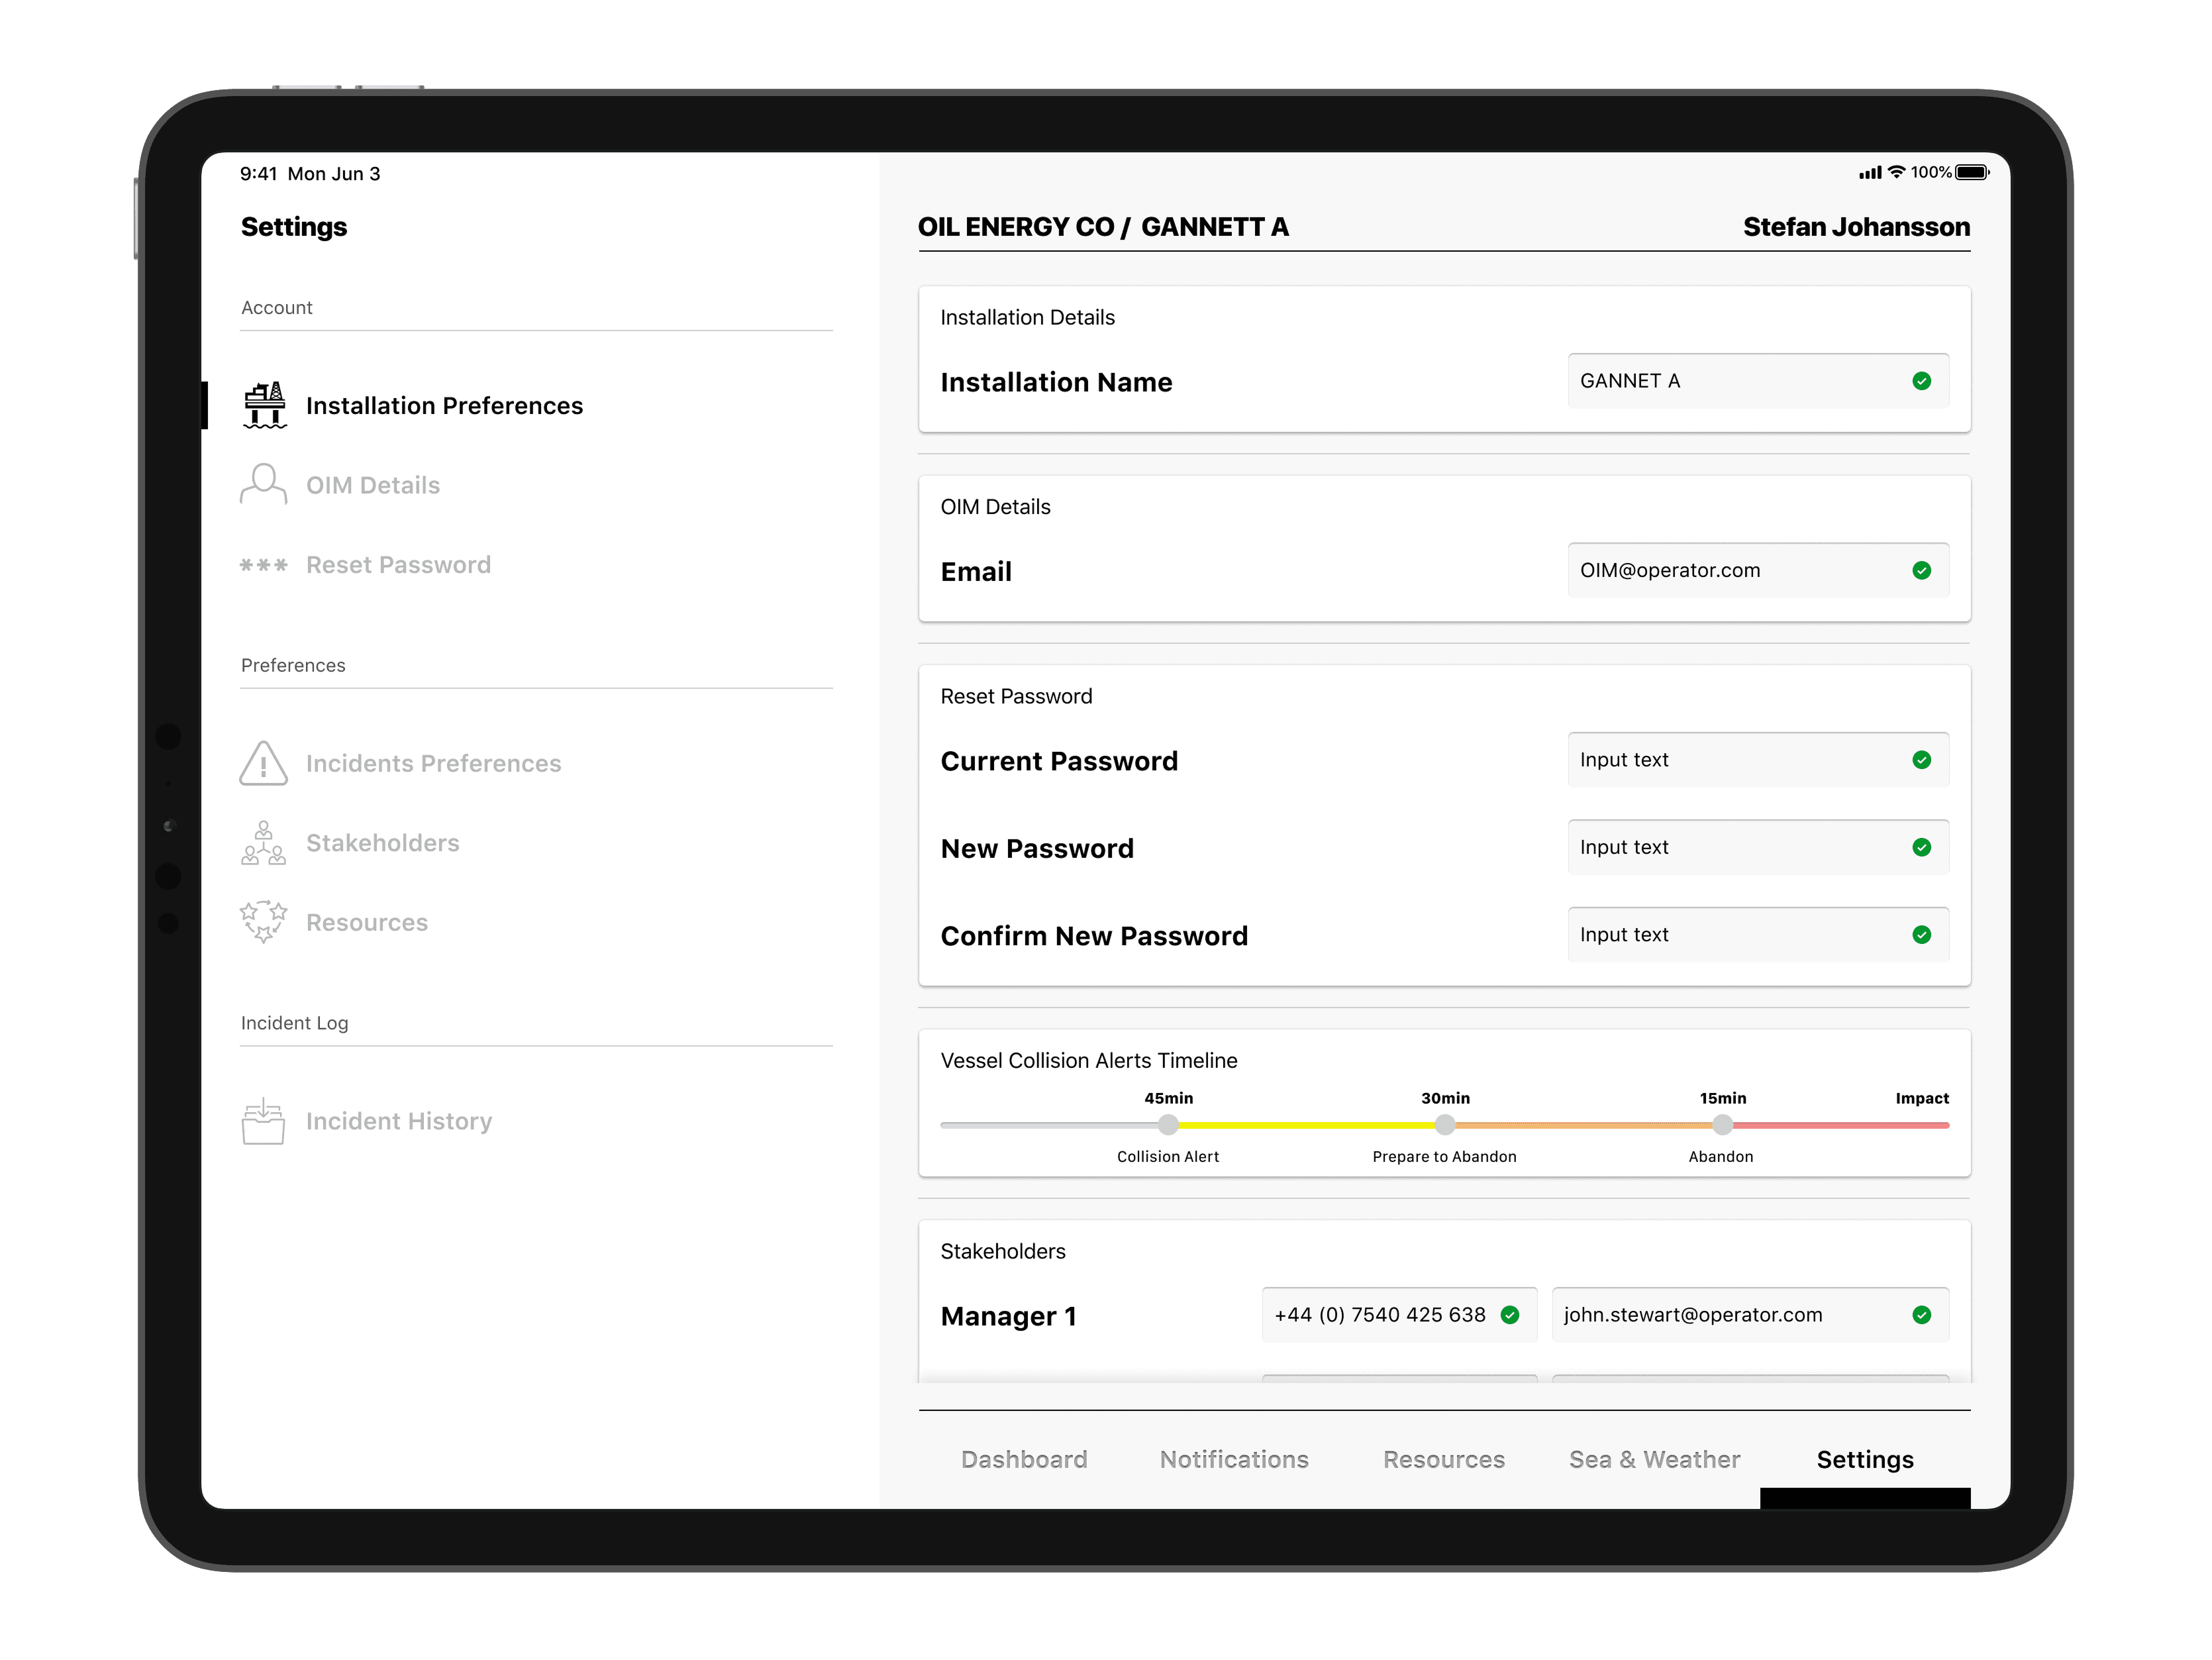The image size is (2212, 1660).
Task: Click the Incident History inbox icon
Action: 263,1121
